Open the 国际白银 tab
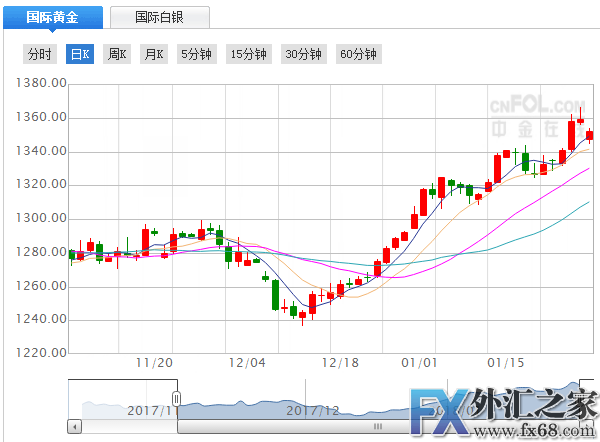 pyautogui.click(x=160, y=17)
